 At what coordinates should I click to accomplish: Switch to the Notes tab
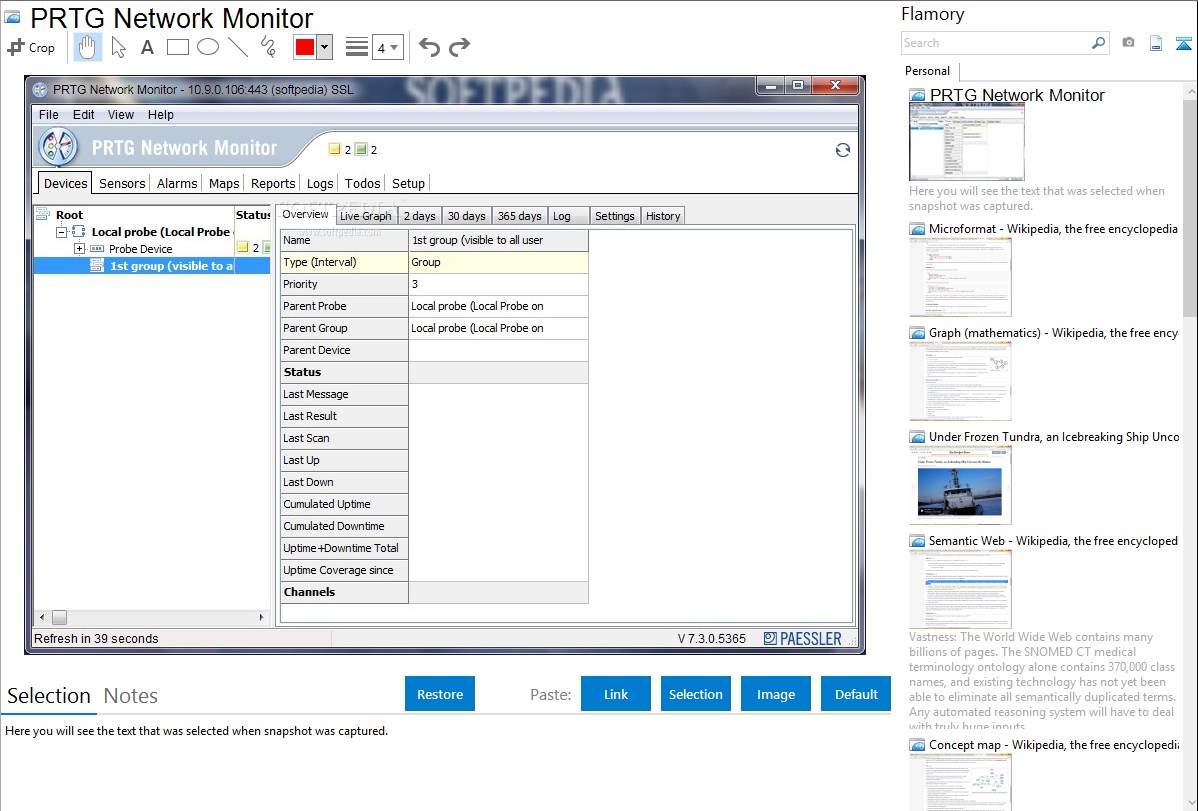131,696
